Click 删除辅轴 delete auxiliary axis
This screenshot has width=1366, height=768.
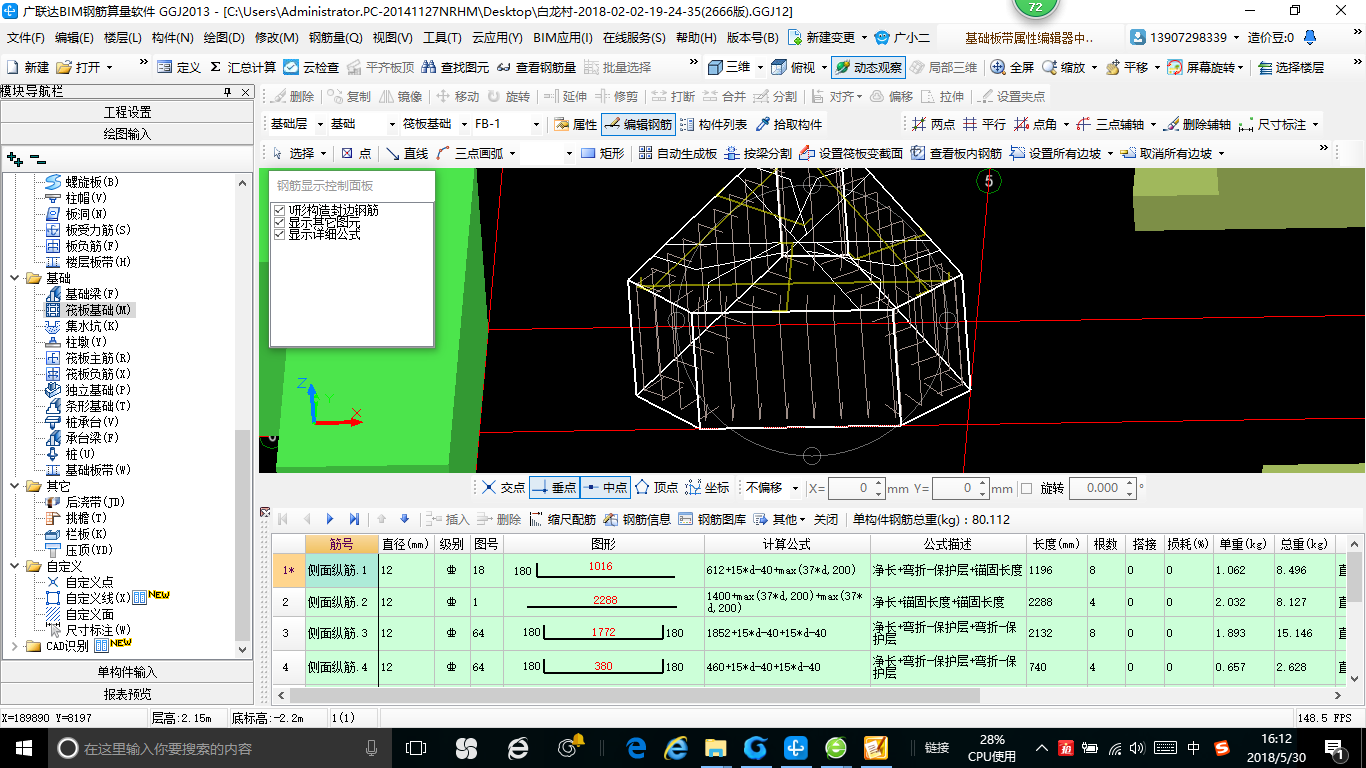pyautogui.click(x=1197, y=125)
